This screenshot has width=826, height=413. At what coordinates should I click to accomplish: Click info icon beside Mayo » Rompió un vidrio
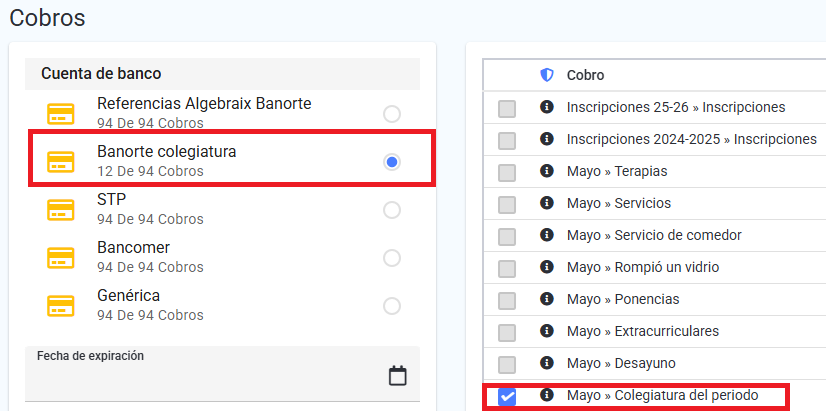[547, 267]
